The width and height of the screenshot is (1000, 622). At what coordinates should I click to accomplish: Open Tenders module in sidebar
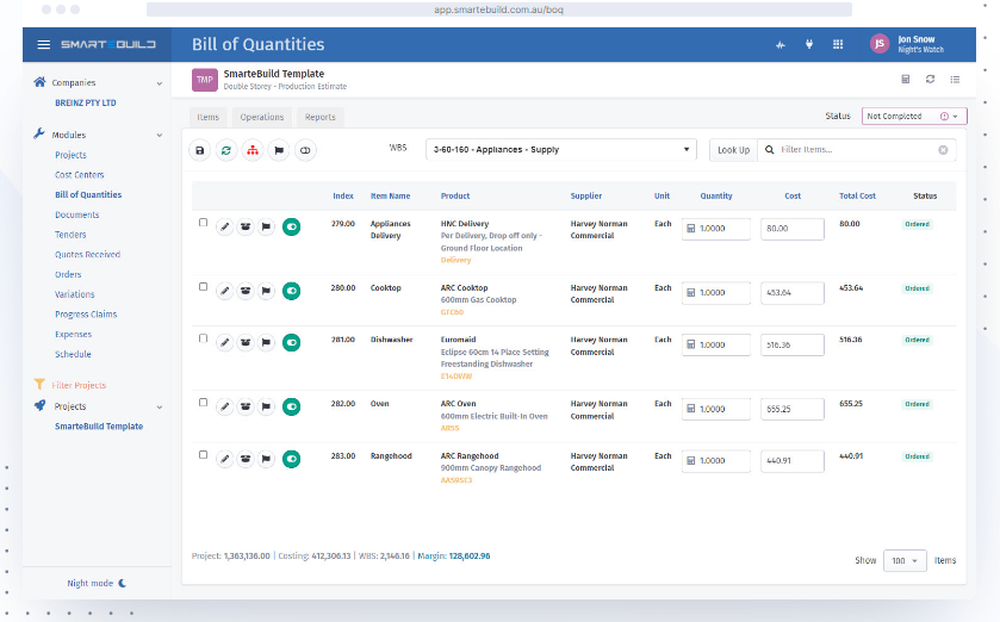point(70,235)
